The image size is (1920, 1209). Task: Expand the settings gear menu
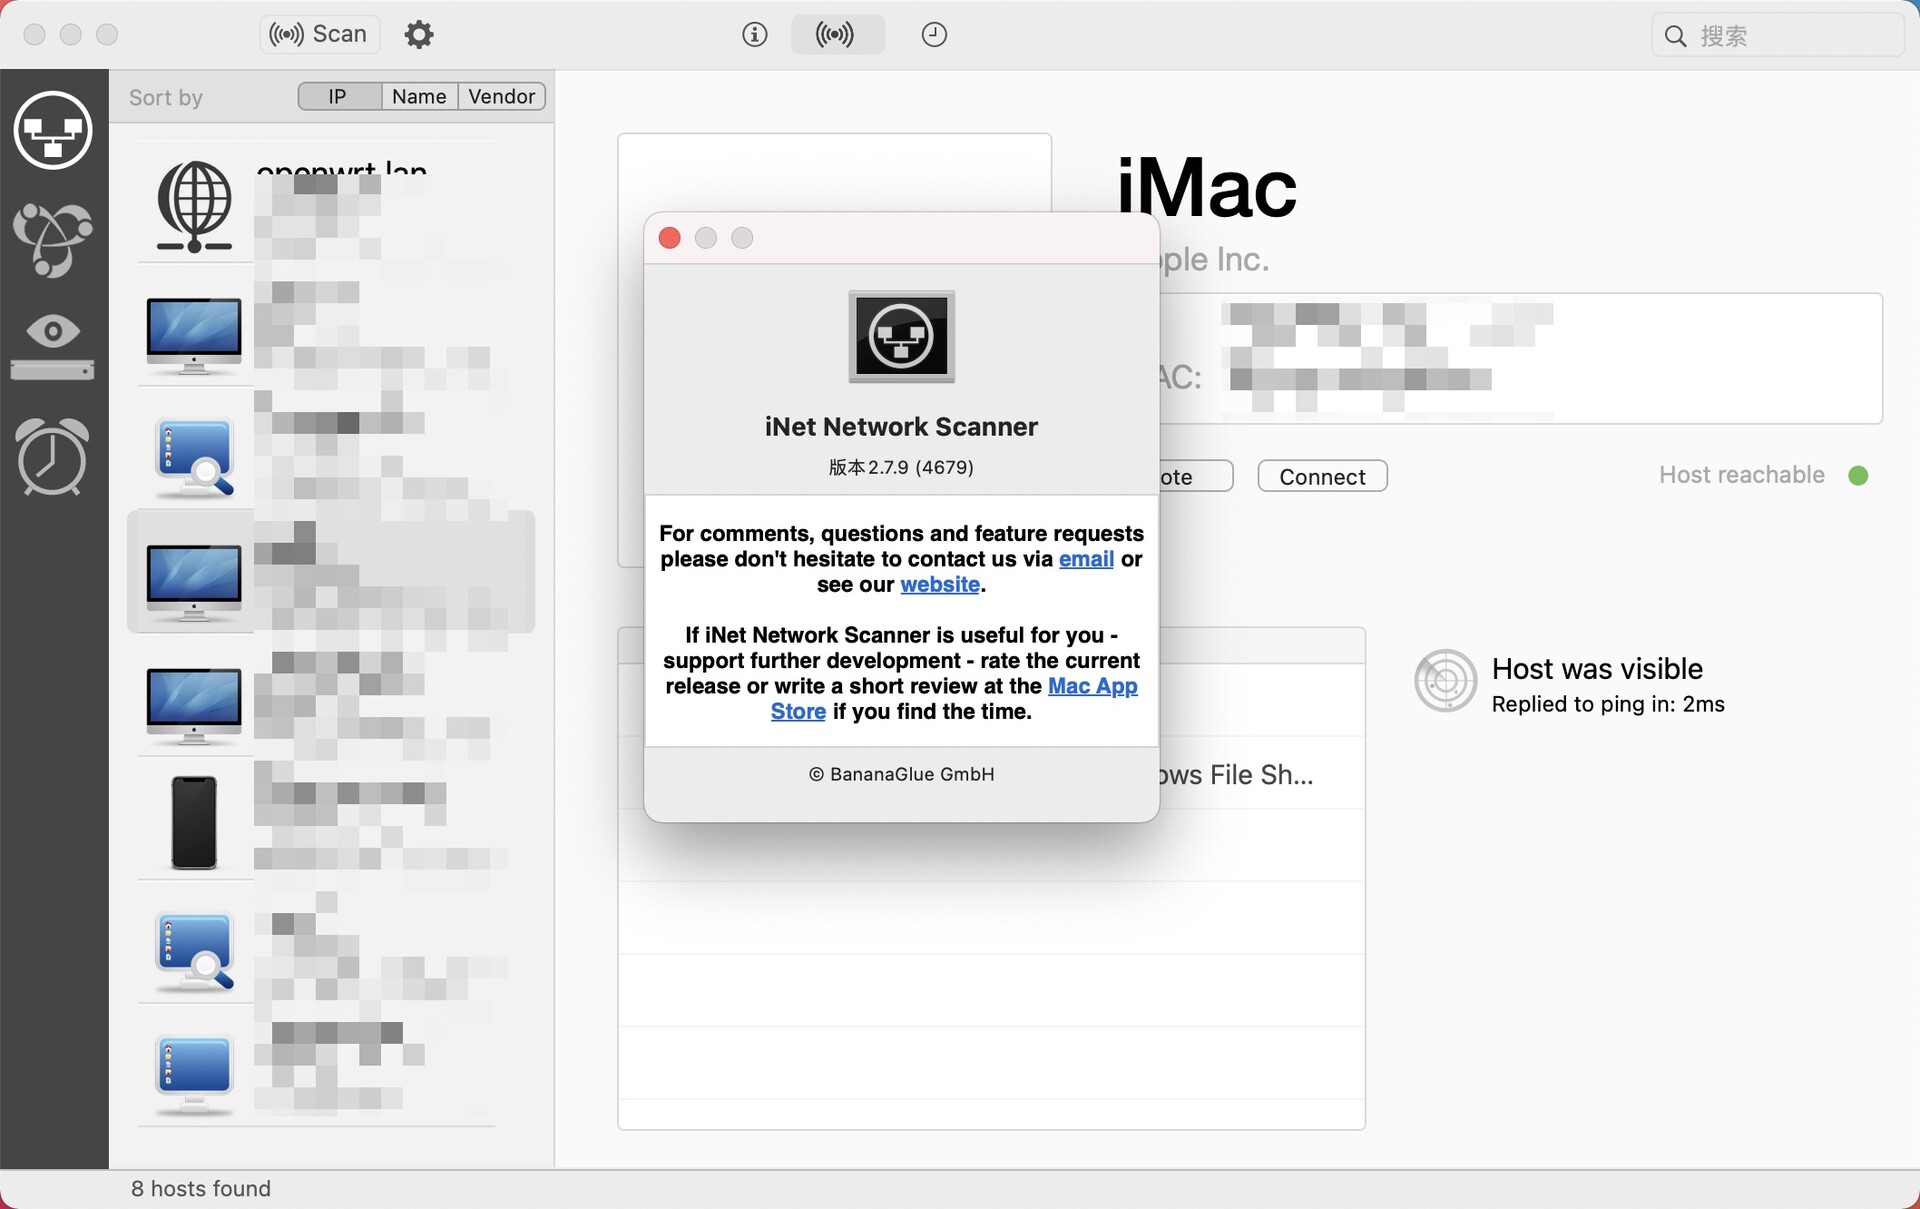click(418, 33)
